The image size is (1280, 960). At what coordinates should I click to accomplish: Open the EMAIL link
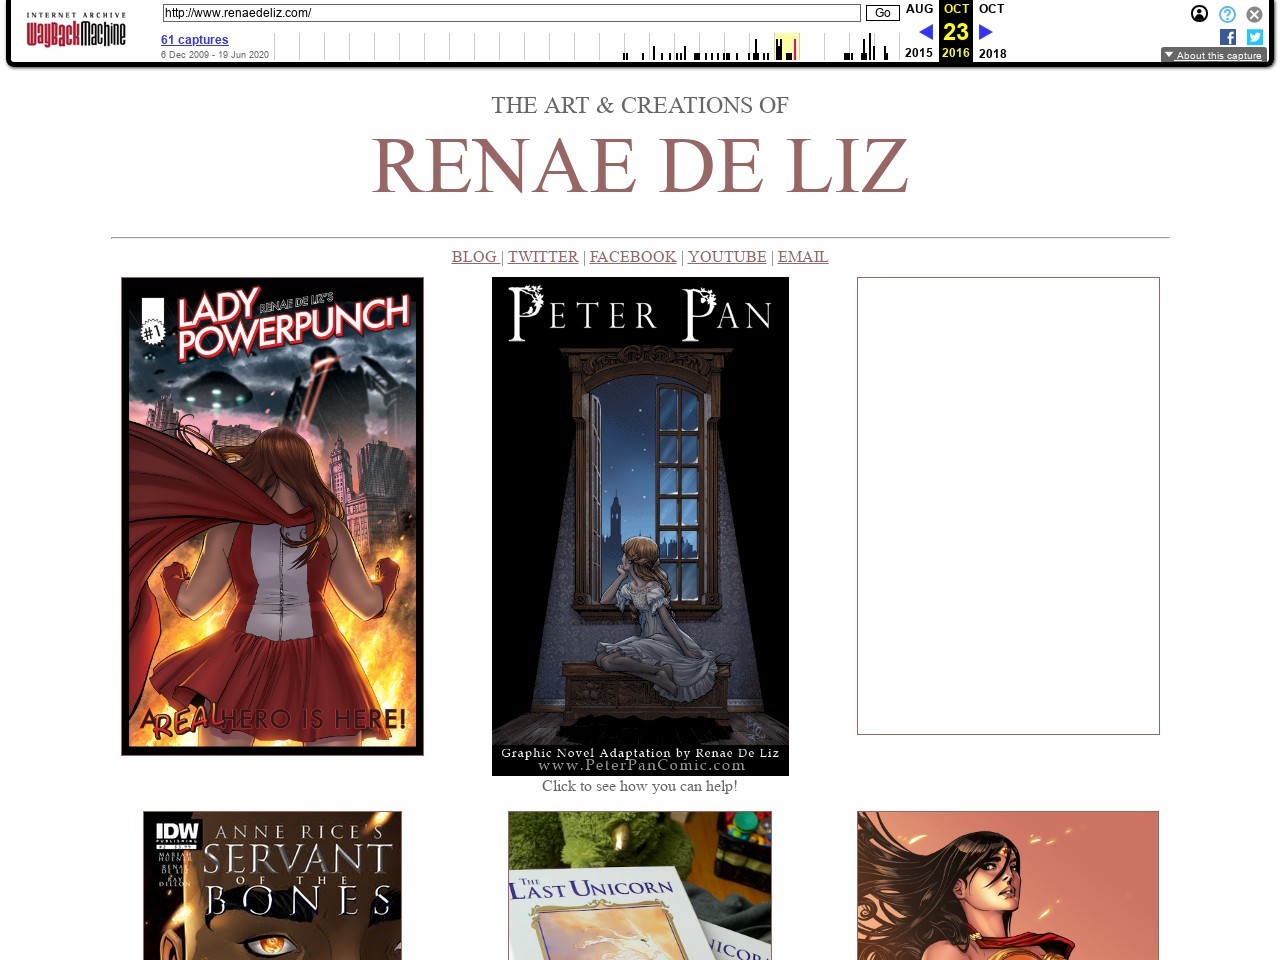(x=803, y=257)
